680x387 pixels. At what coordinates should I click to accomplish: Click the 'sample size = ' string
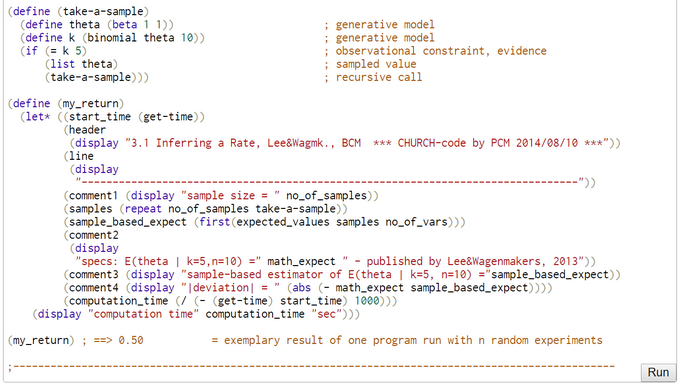pos(230,196)
